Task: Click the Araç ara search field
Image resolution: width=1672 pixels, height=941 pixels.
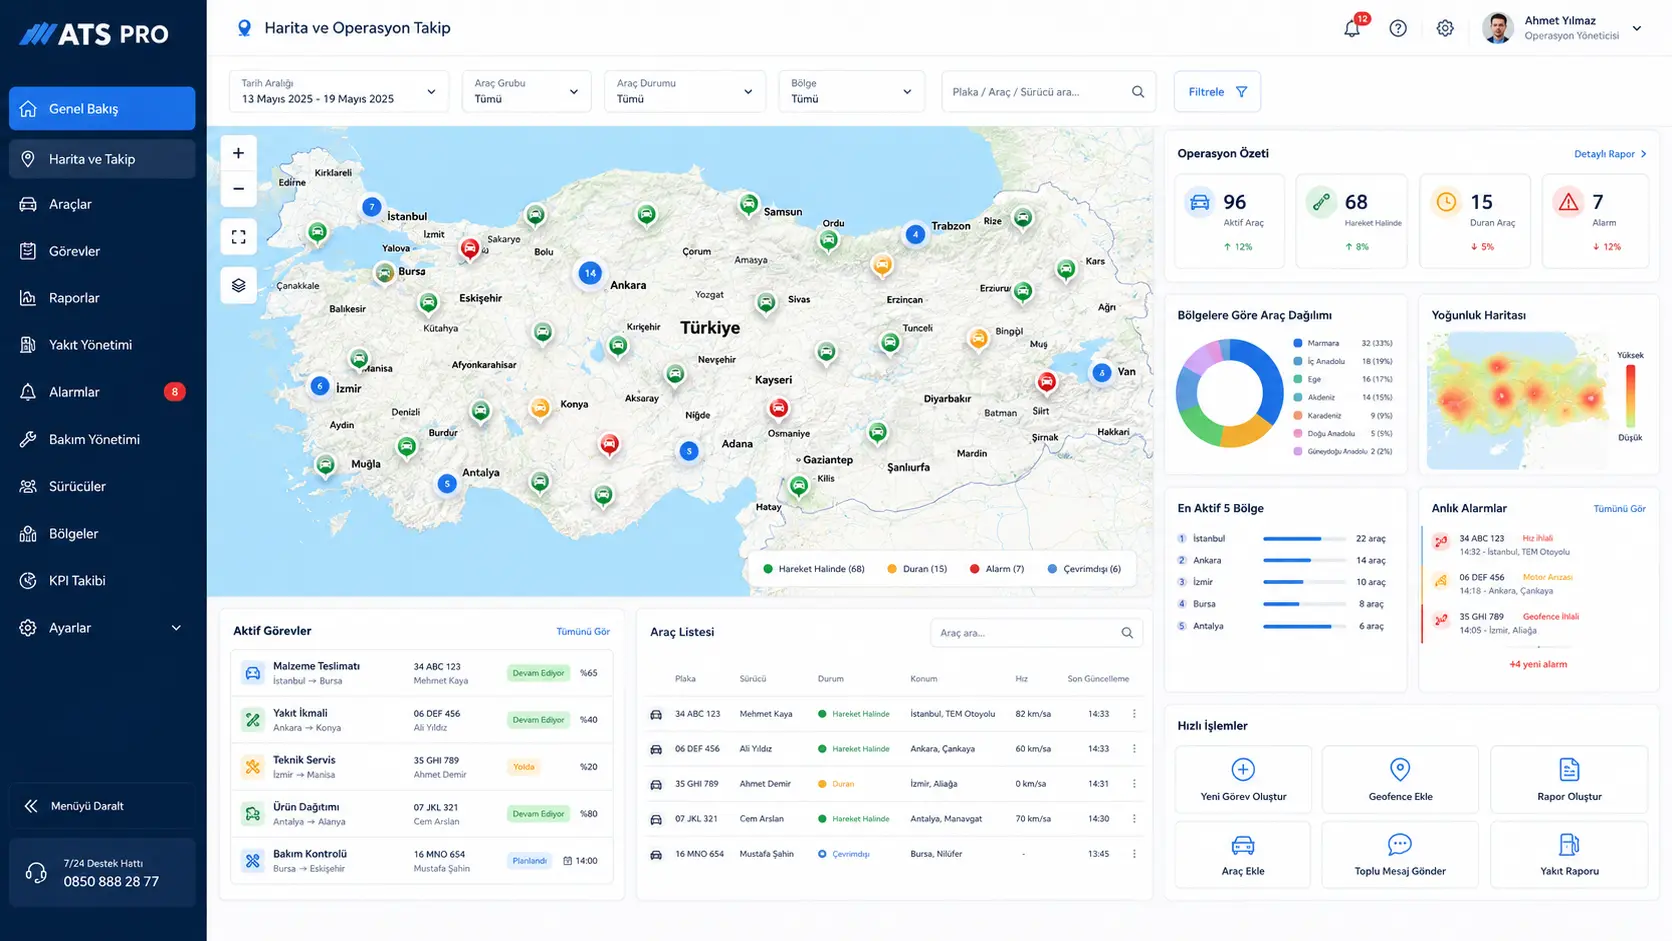Action: coord(1036,633)
